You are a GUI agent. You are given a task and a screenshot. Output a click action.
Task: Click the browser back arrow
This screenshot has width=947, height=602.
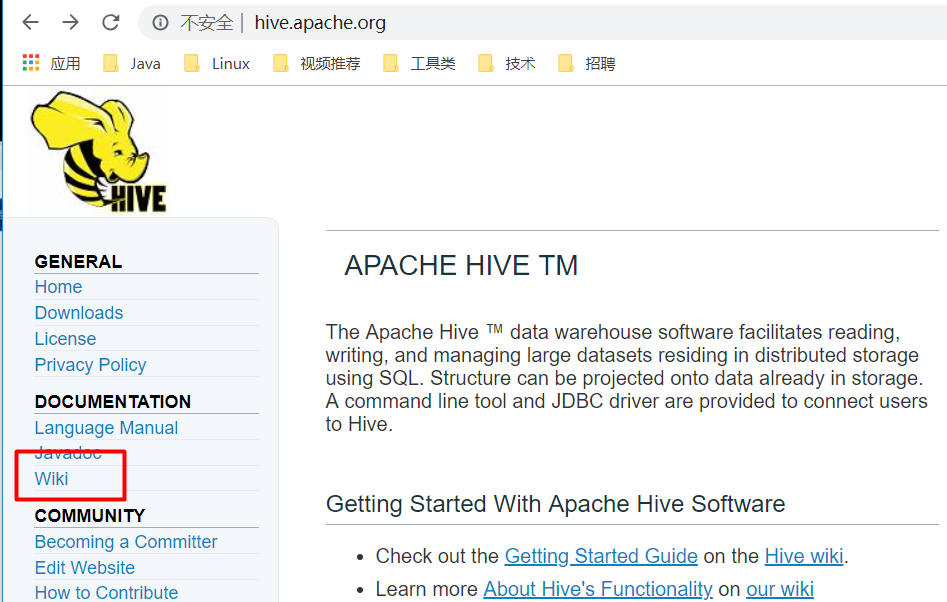point(31,22)
